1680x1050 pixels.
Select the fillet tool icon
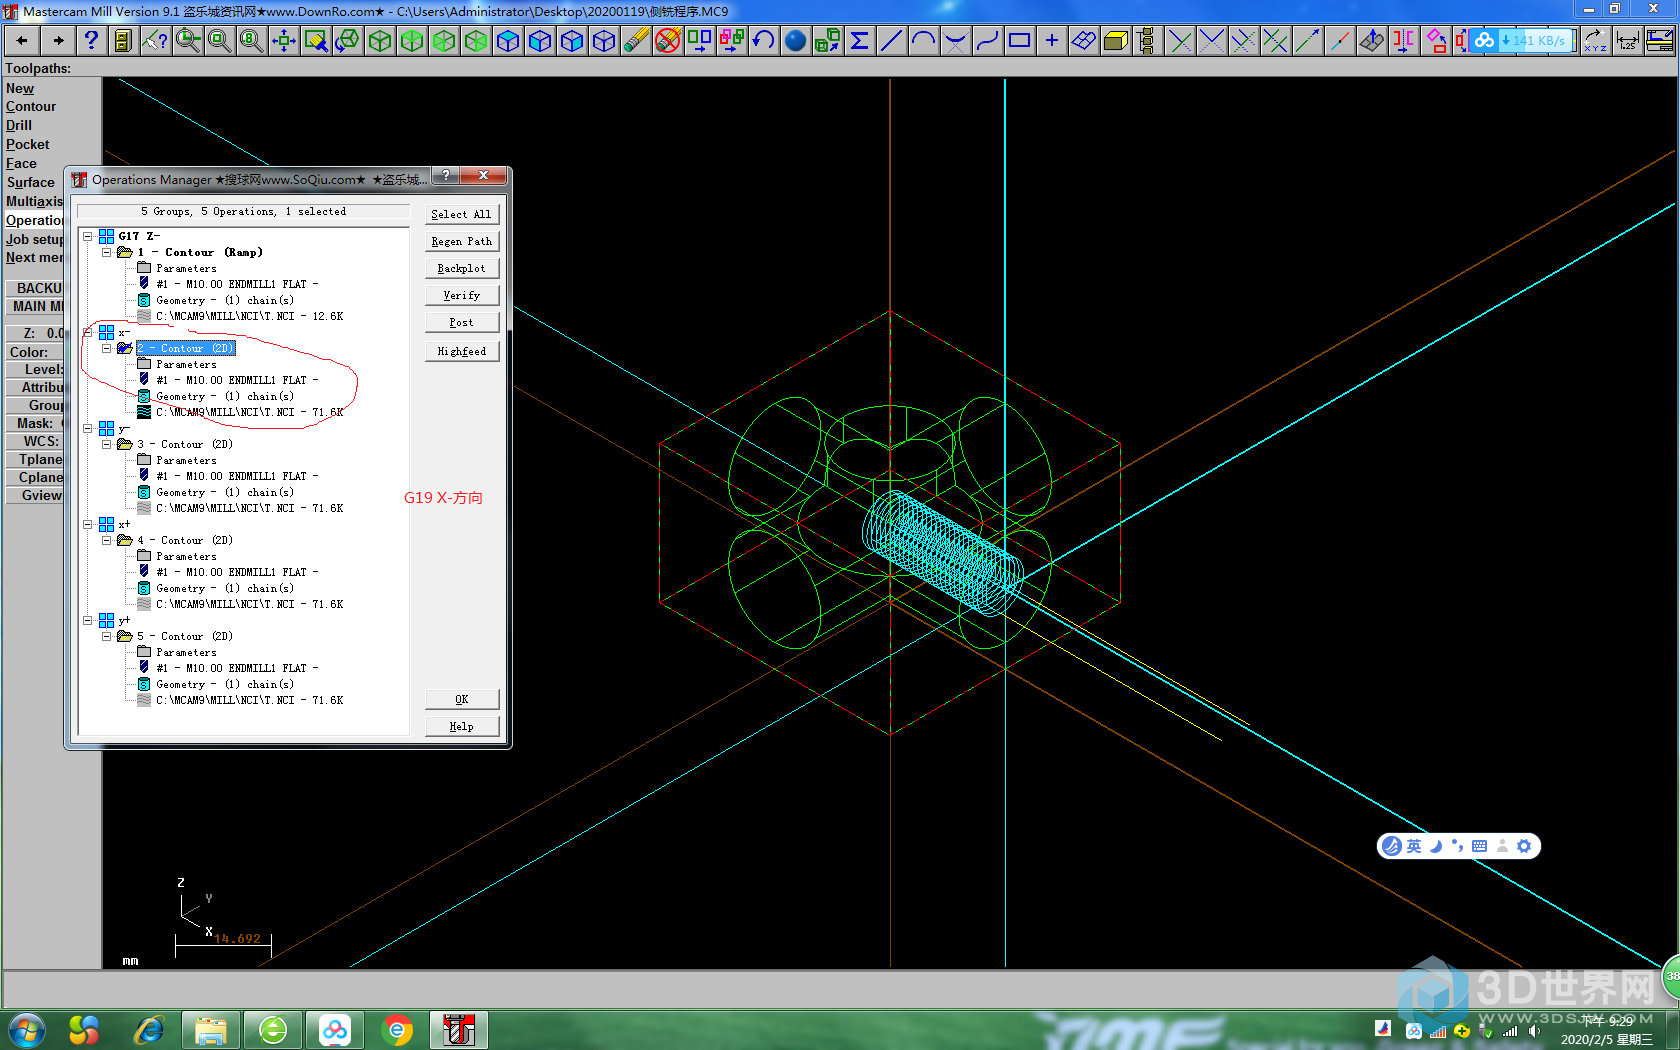pos(955,40)
